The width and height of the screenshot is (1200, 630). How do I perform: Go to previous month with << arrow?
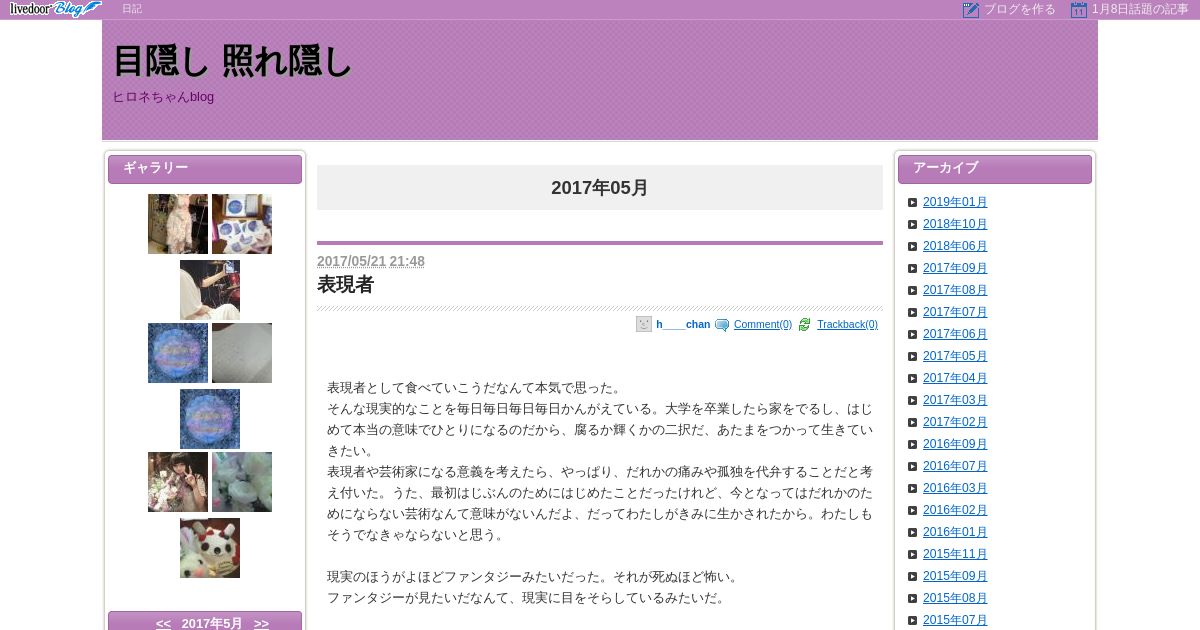163,623
